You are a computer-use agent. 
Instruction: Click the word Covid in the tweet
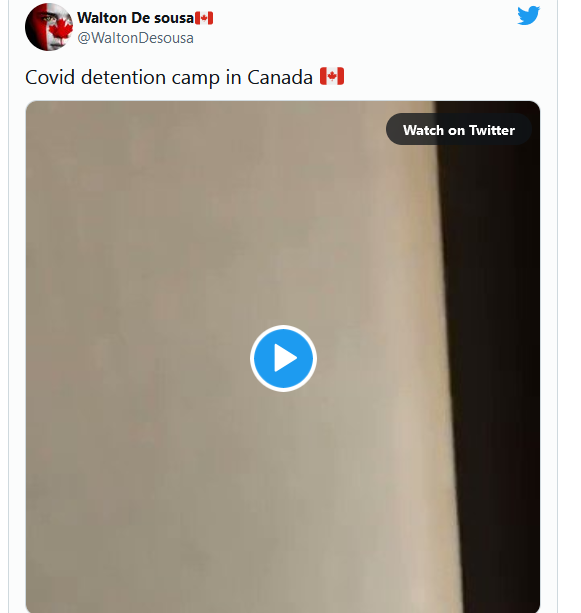(x=50, y=77)
